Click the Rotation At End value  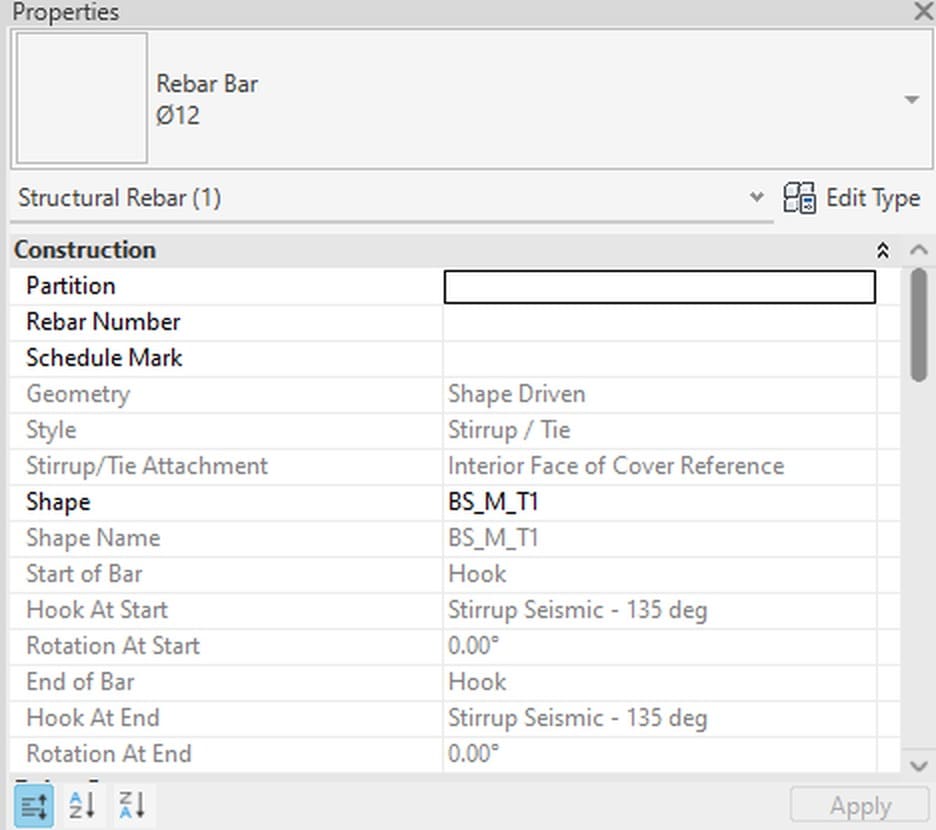[473, 754]
